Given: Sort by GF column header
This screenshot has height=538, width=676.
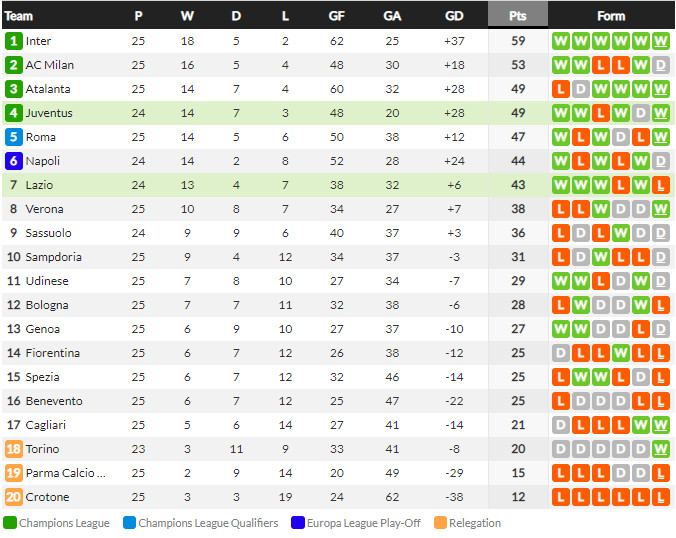Looking at the screenshot, I should (337, 16).
